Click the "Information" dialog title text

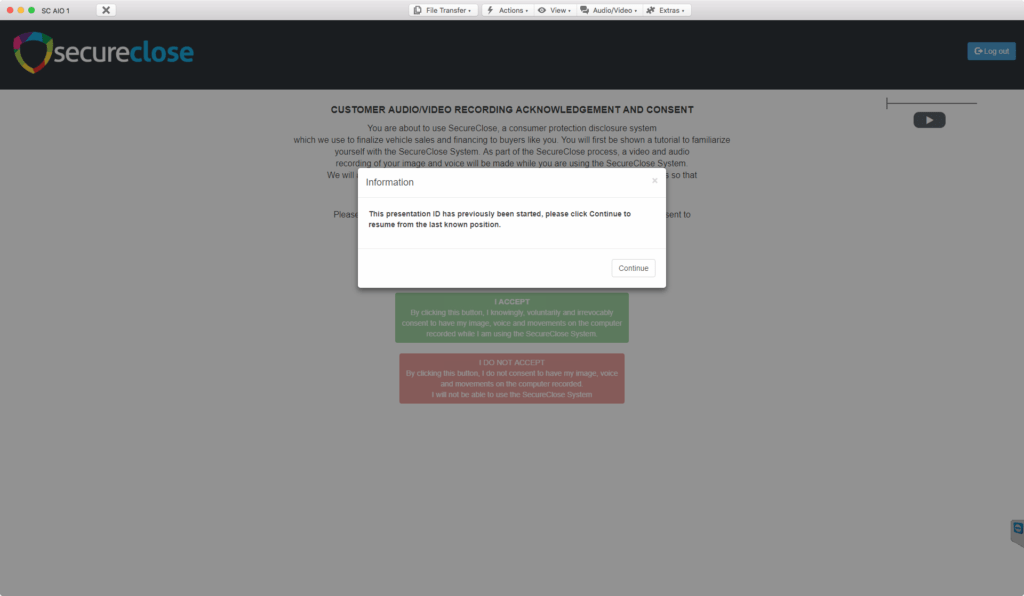[x=389, y=182]
